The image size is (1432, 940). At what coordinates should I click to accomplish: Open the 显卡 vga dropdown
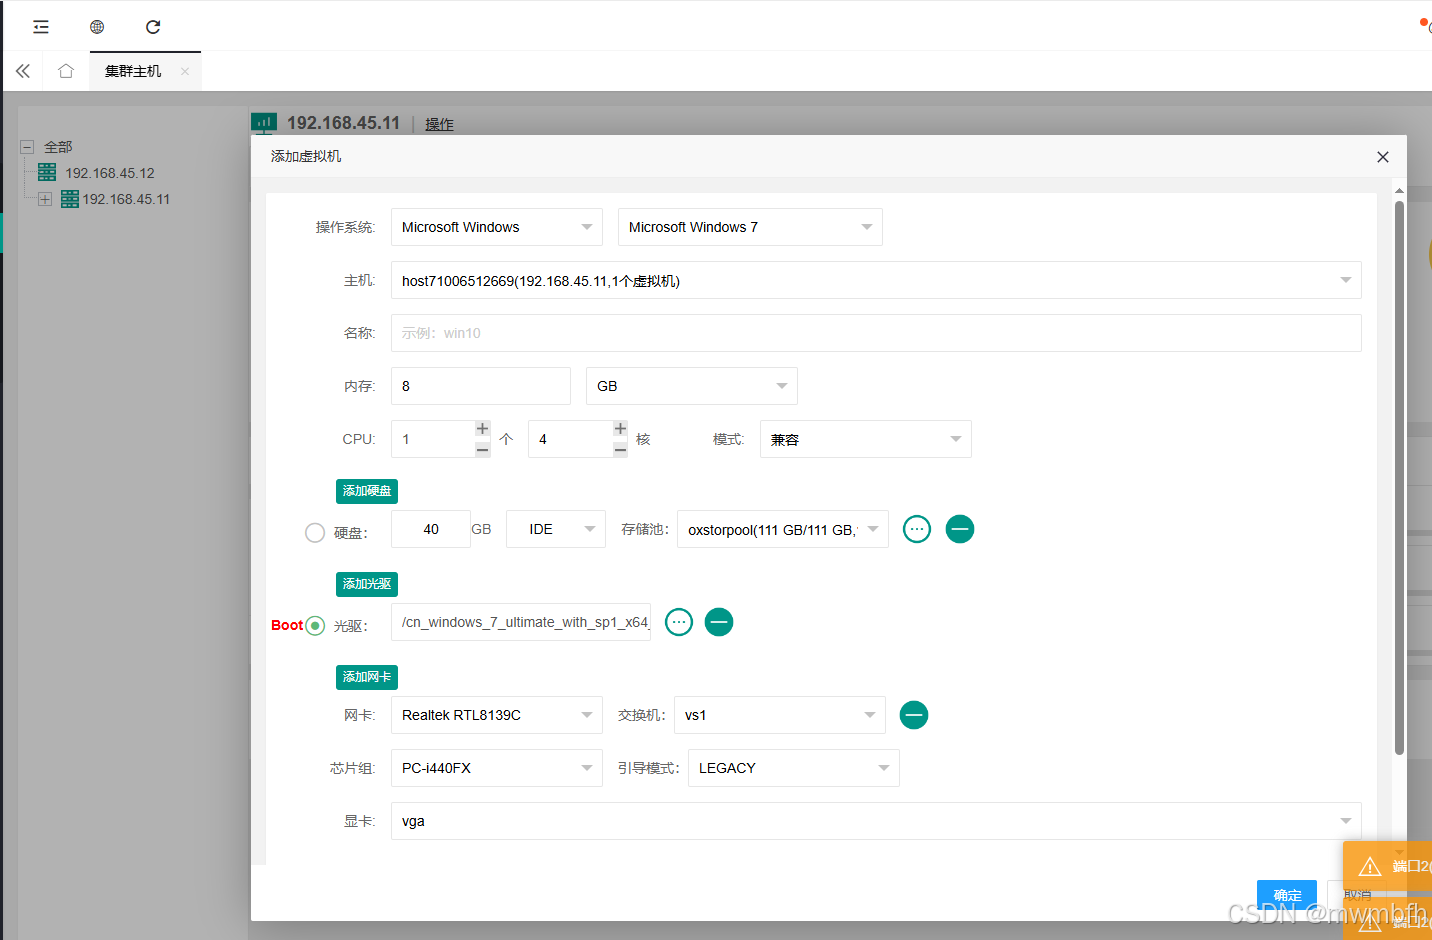pos(876,821)
